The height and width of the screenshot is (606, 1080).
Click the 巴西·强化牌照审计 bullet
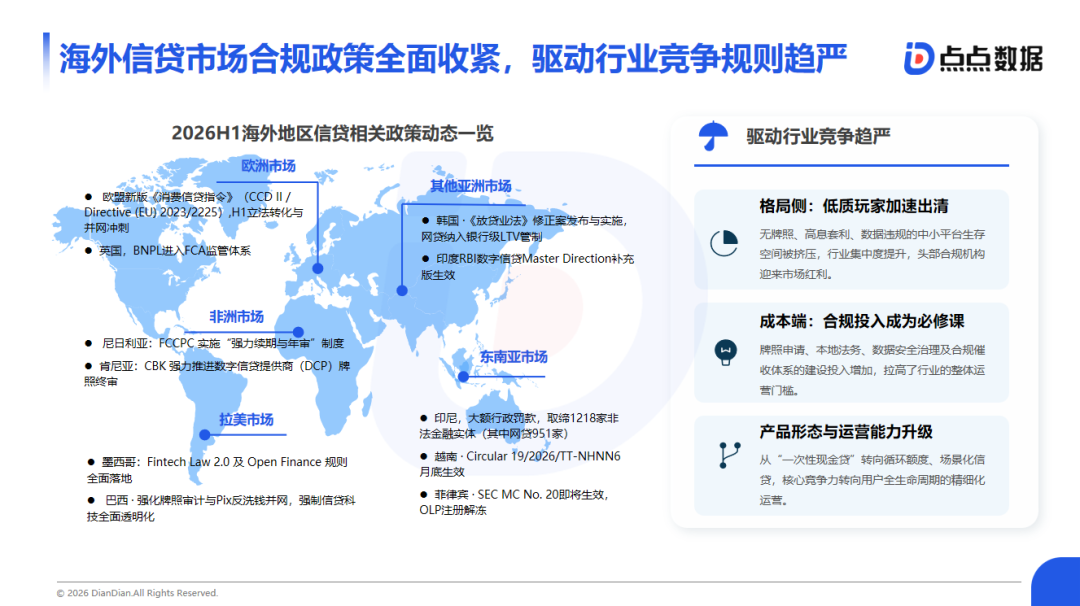coord(221,508)
